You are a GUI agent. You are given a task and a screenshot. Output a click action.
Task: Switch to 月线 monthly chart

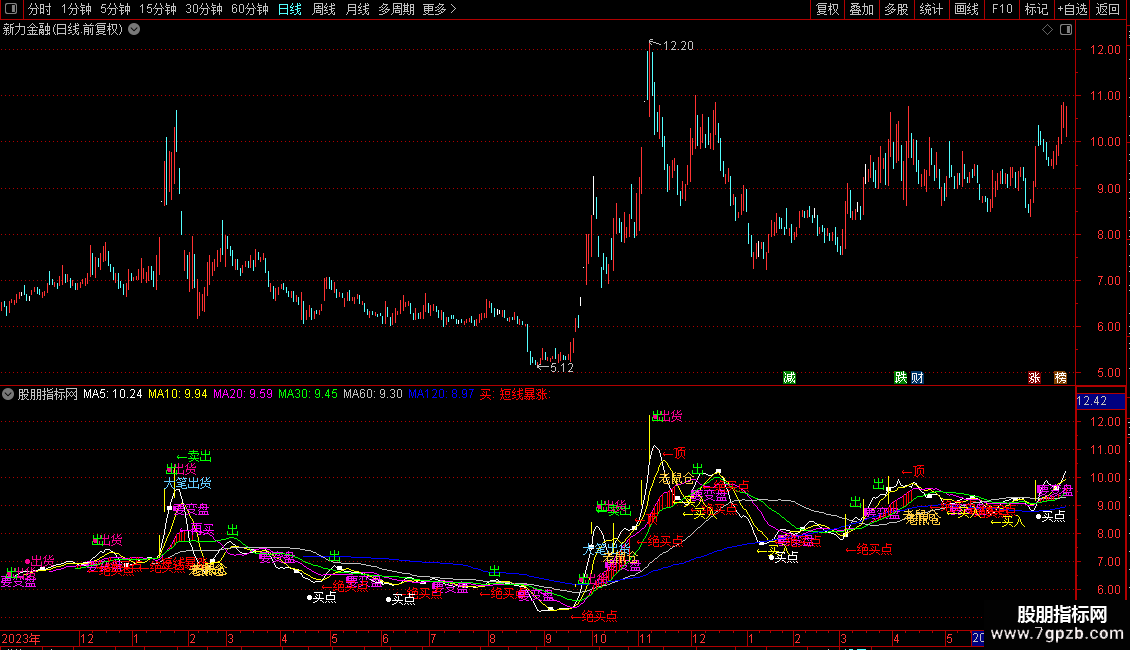click(357, 9)
